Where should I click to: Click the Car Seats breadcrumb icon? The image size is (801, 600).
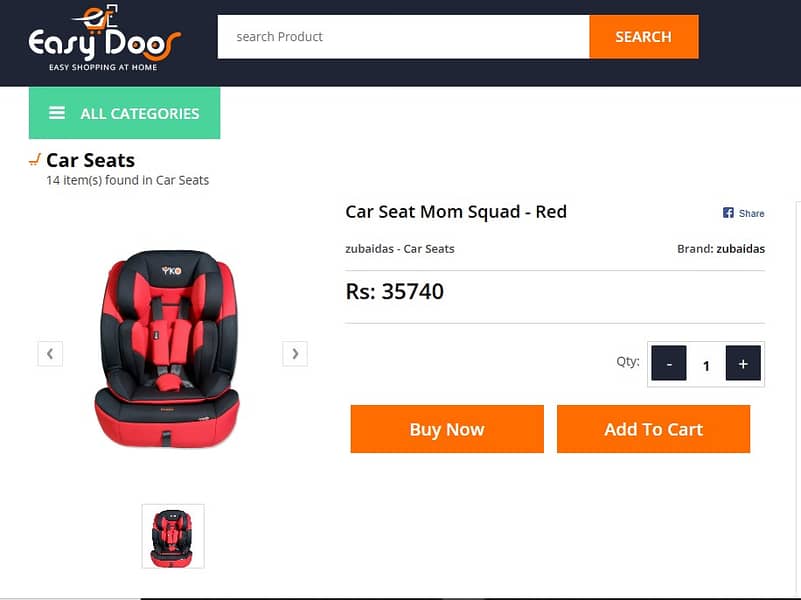click(33, 159)
